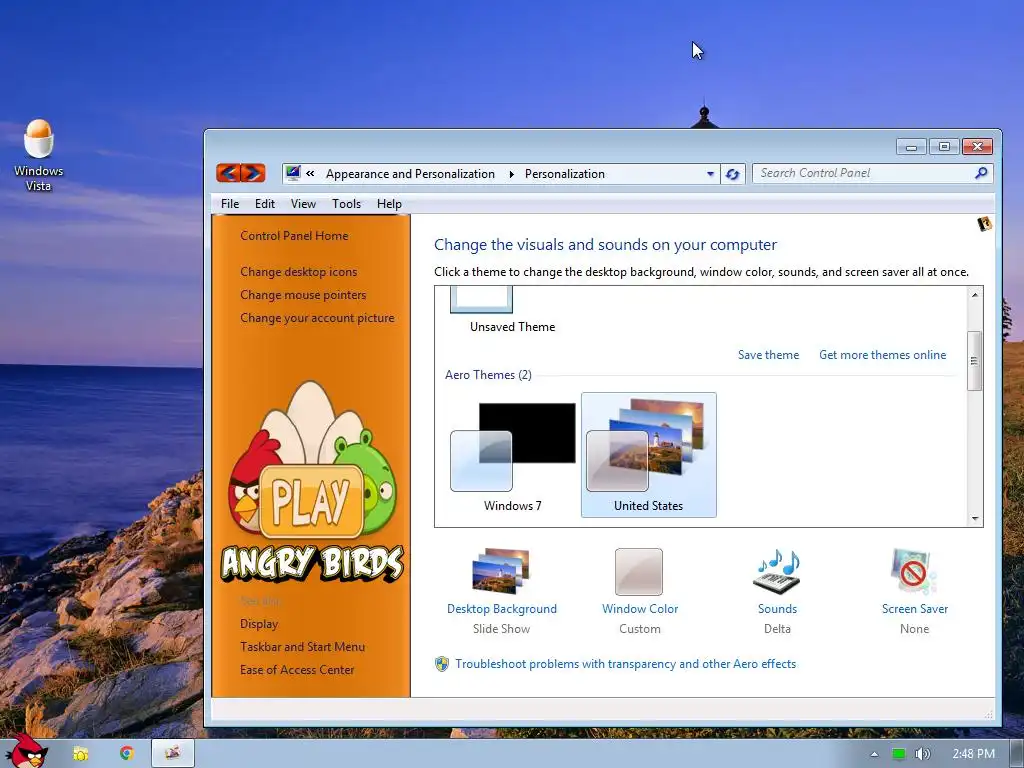Open the taskbar folder explorer icon
The width and height of the screenshot is (1024, 768).
[80, 754]
